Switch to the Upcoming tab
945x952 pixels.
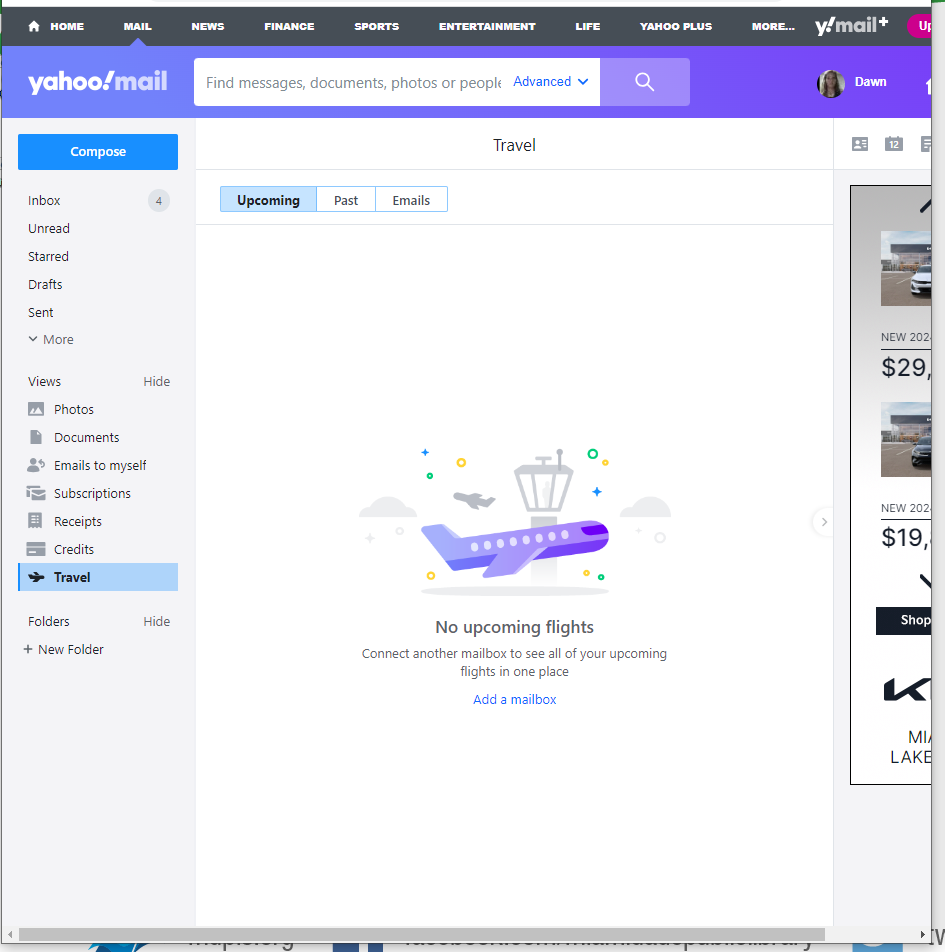[268, 200]
